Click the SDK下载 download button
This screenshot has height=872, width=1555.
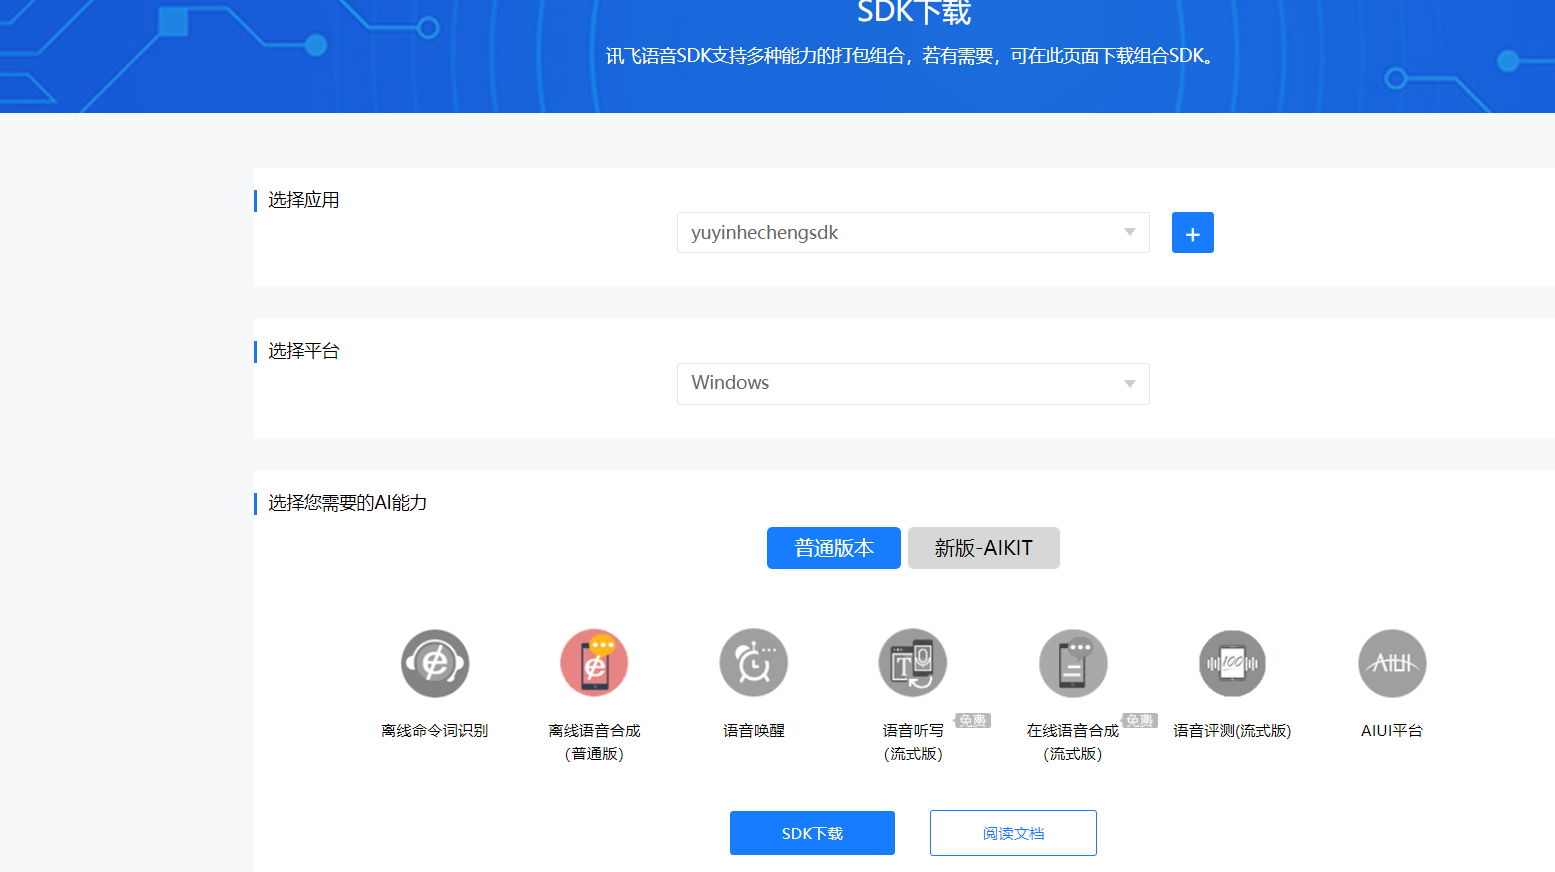point(812,832)
